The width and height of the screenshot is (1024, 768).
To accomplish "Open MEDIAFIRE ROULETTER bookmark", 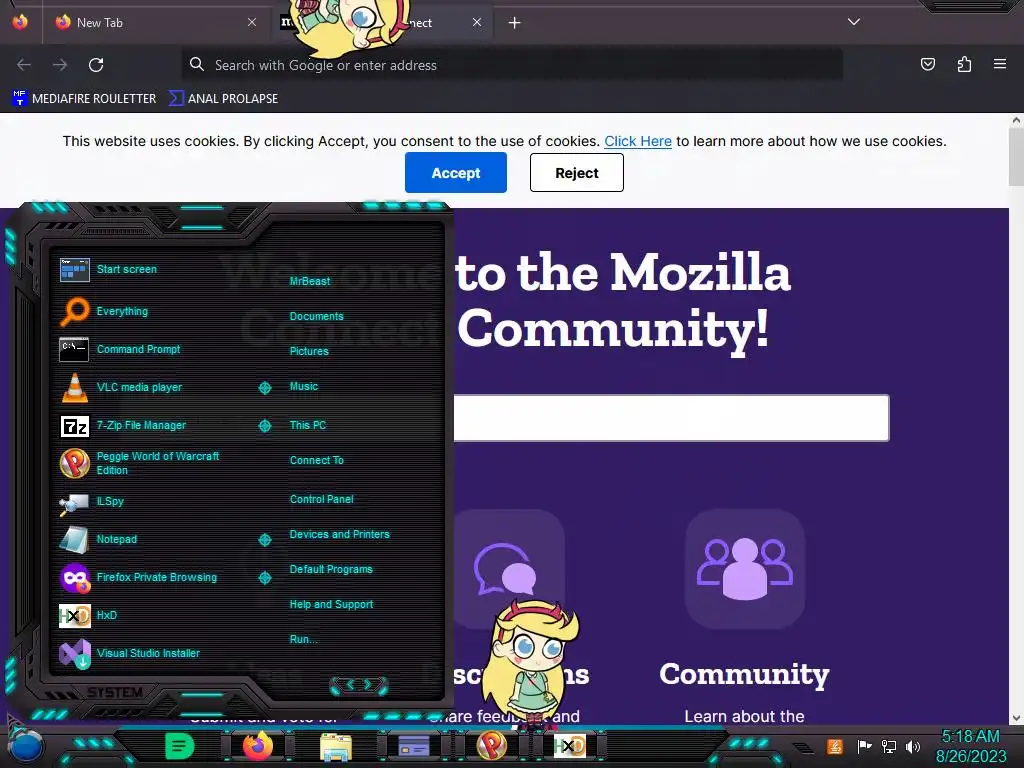I will pos(84,99).
